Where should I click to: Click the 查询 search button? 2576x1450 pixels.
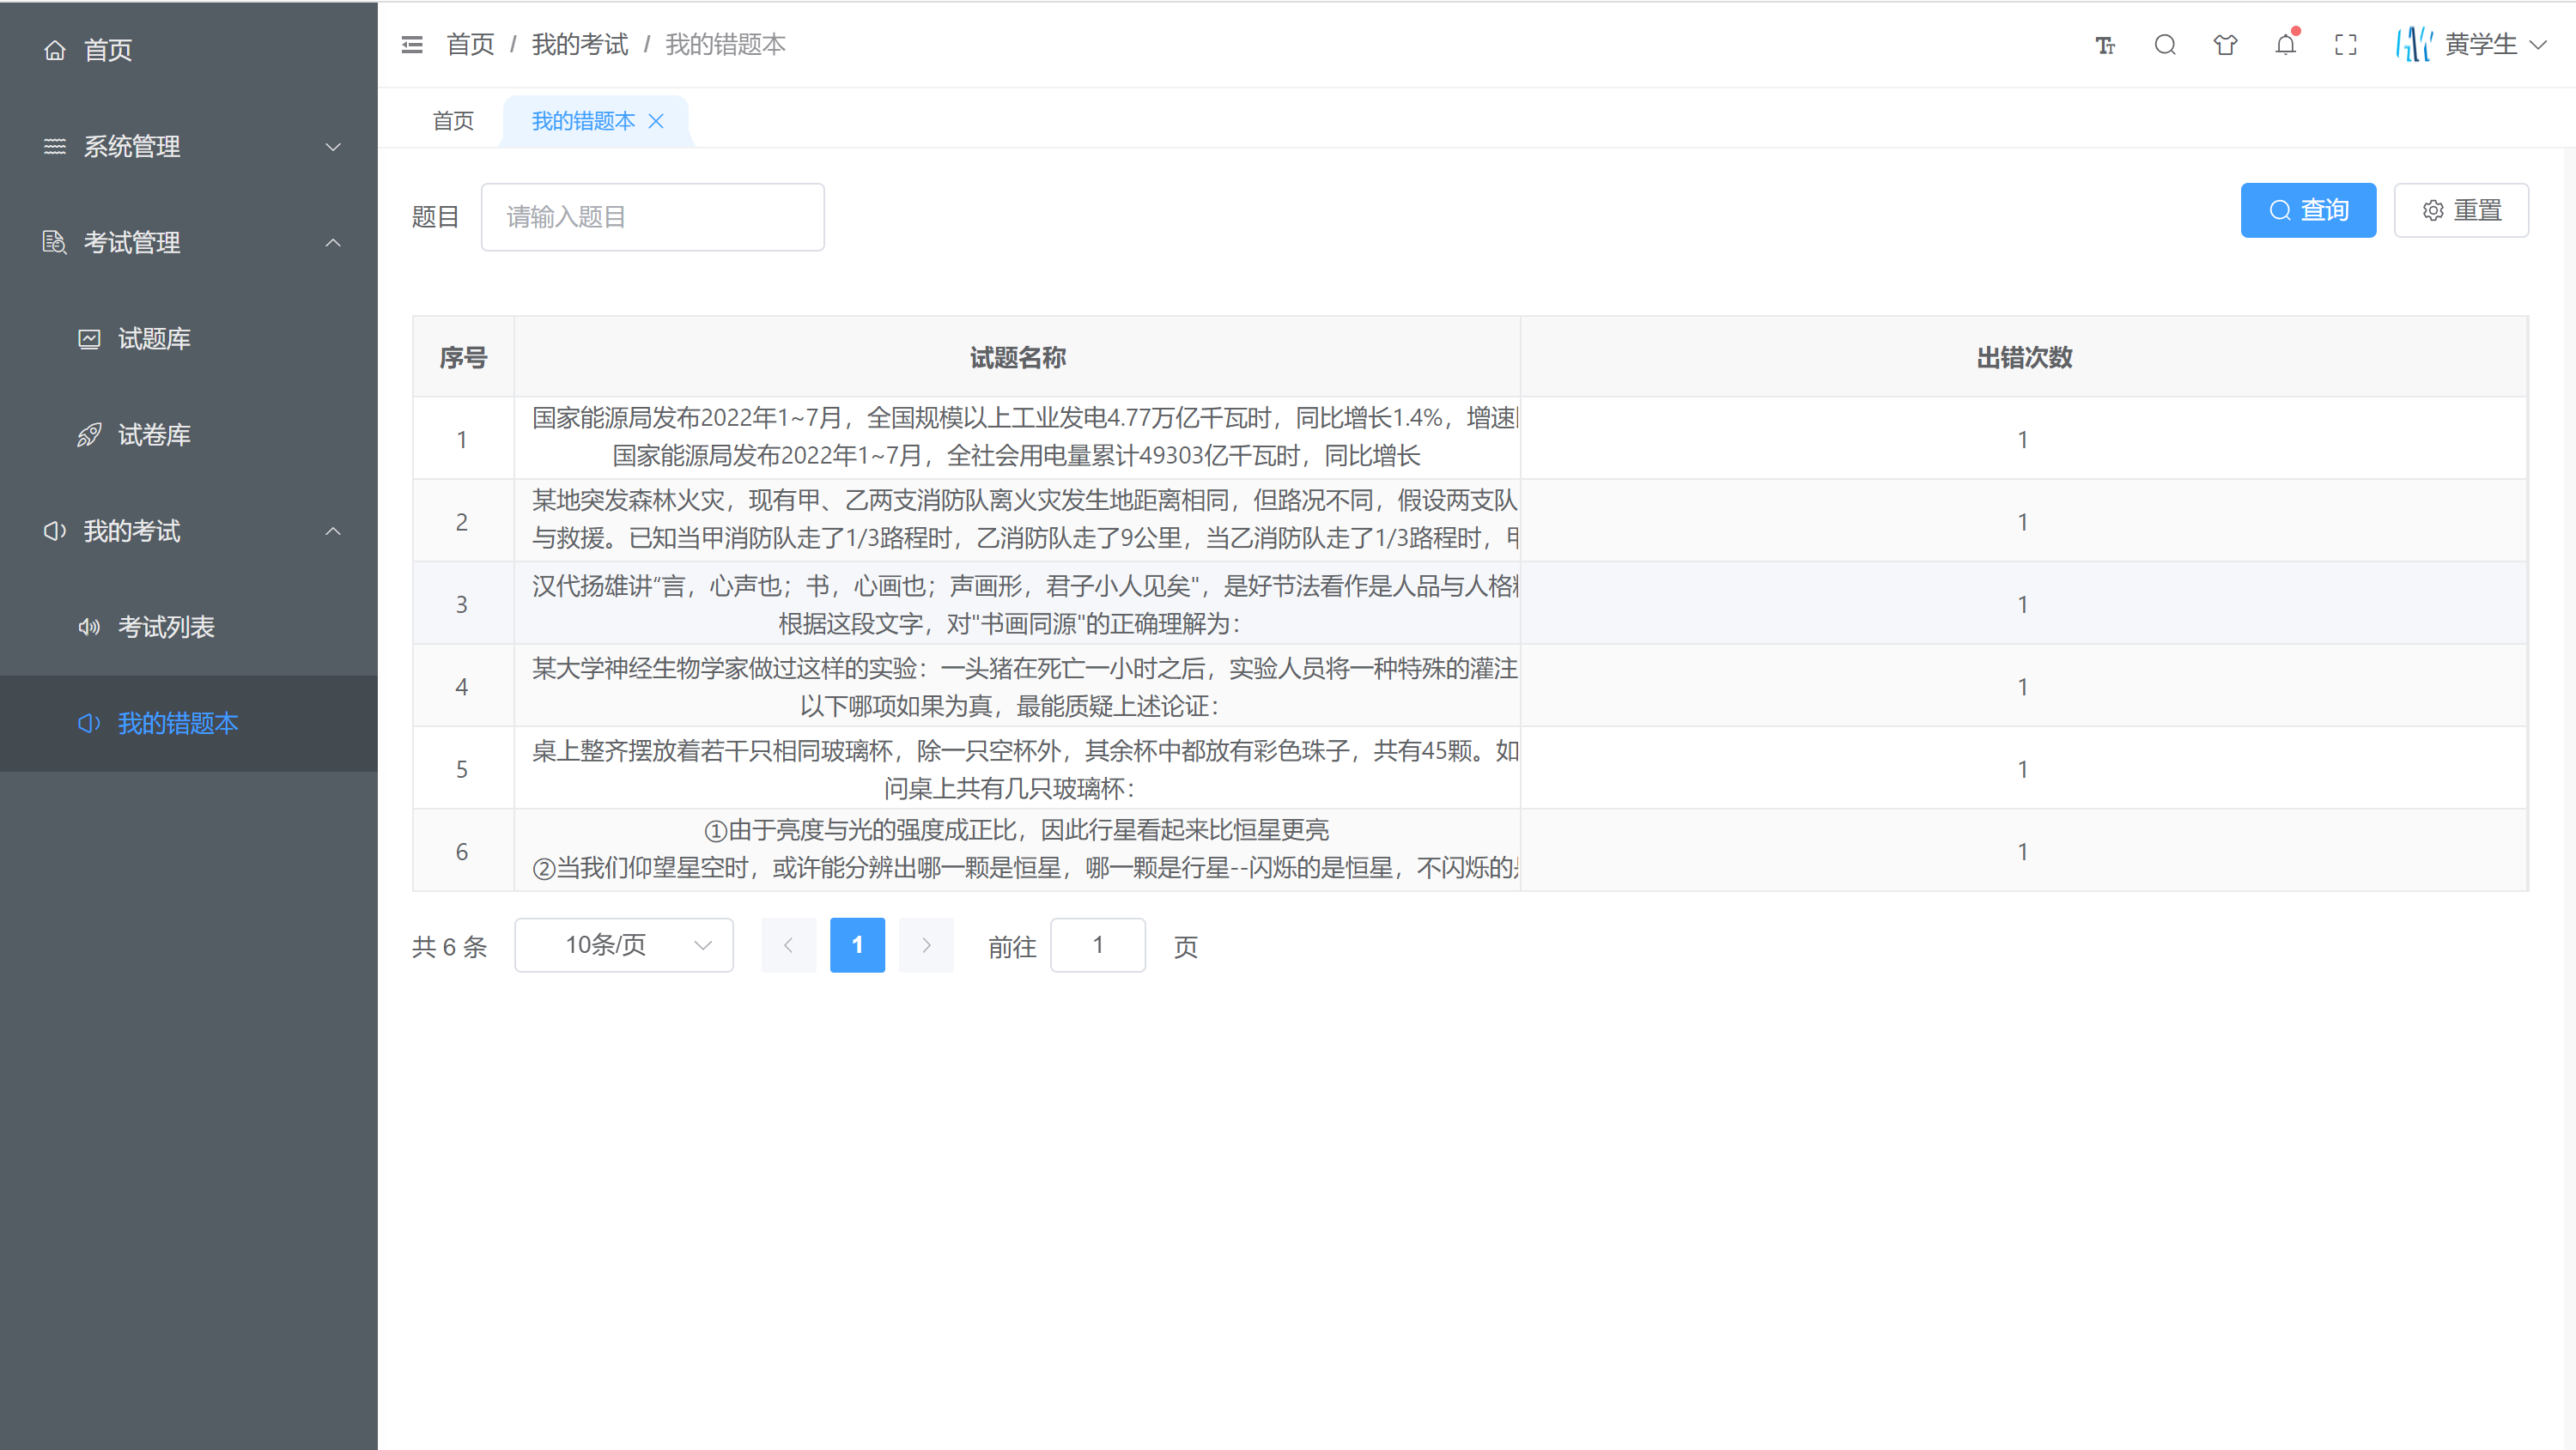2308,210
